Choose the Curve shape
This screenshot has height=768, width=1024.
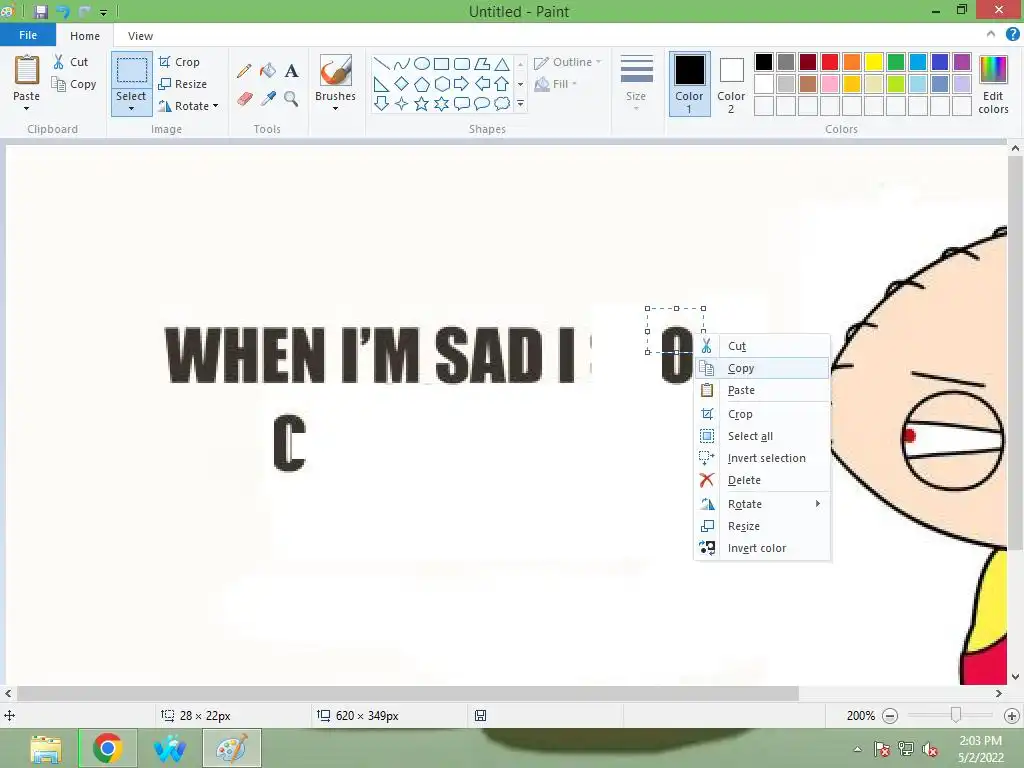pyautogui.click(x=402, y=63)
